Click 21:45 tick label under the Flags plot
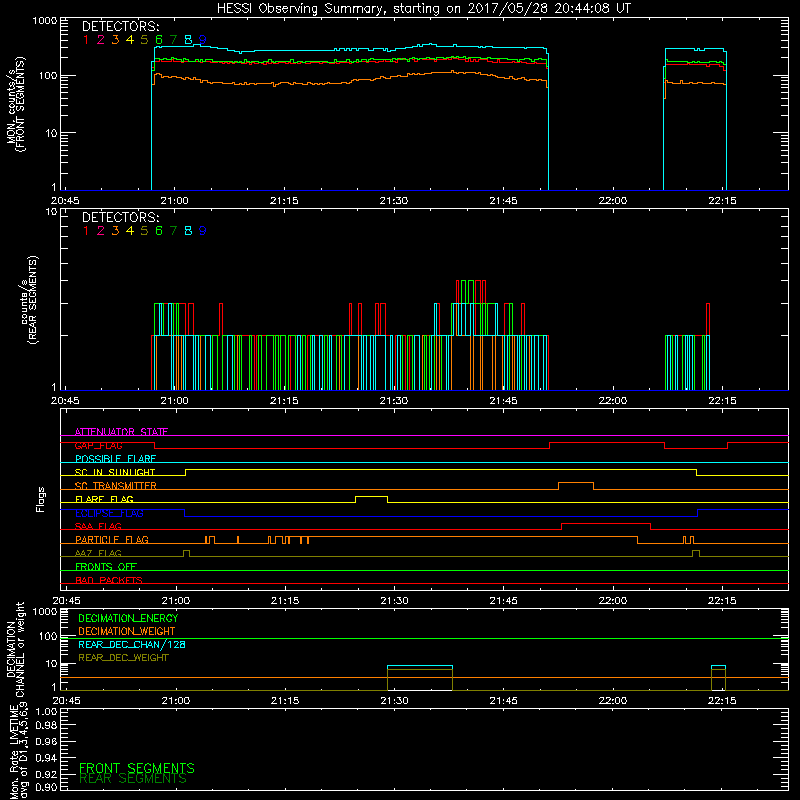This screenshot has height=800, width=800. 504,601
